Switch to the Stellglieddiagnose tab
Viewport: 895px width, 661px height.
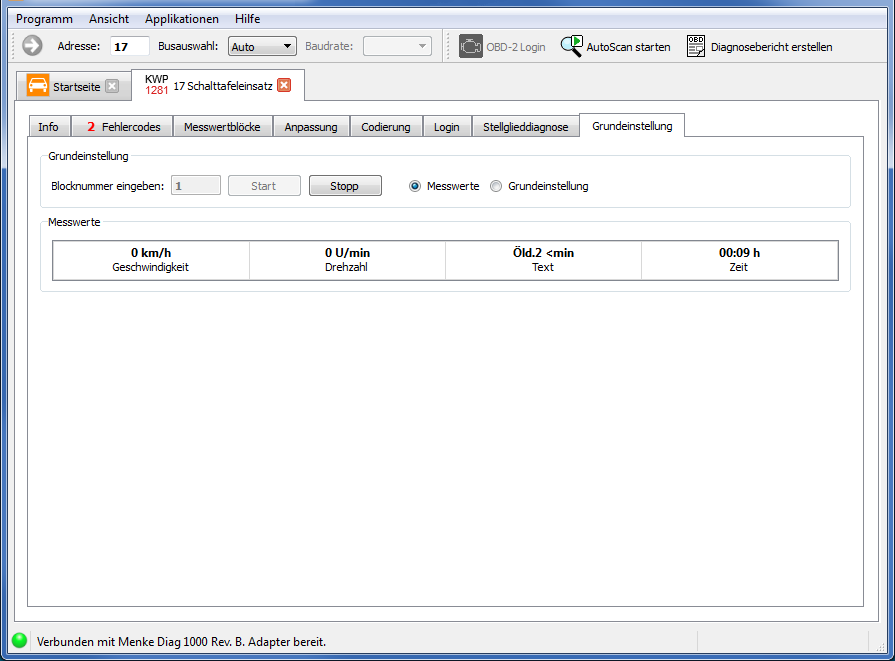525,127
